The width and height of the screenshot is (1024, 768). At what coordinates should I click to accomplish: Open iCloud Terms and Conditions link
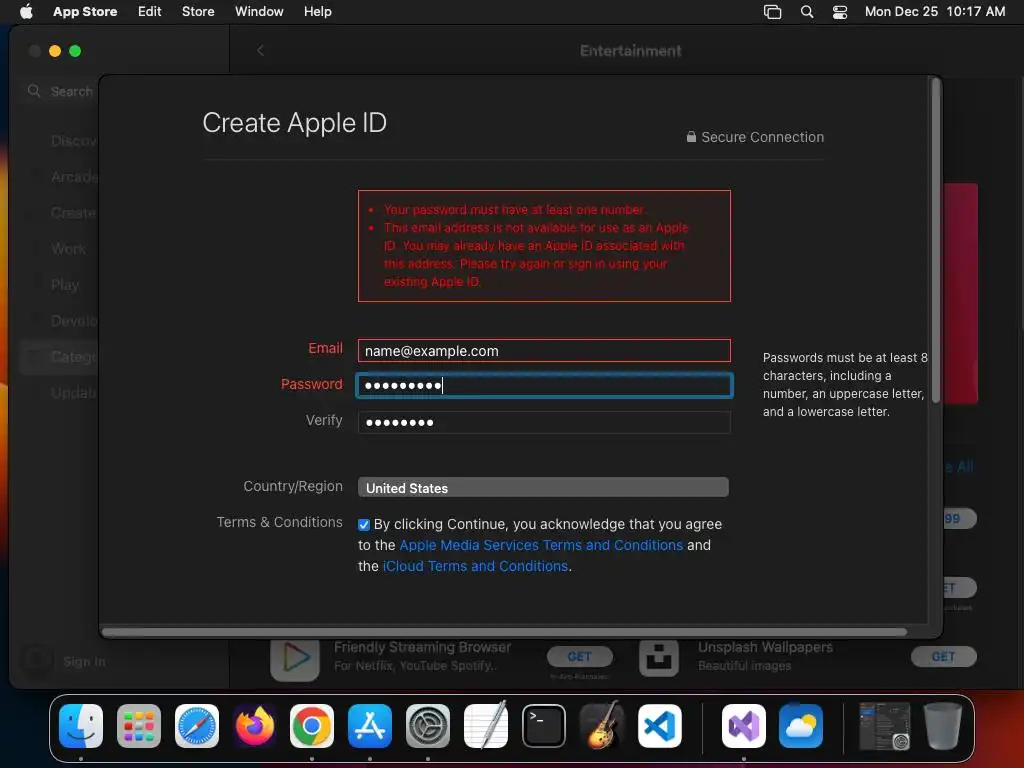click(475, 566)
